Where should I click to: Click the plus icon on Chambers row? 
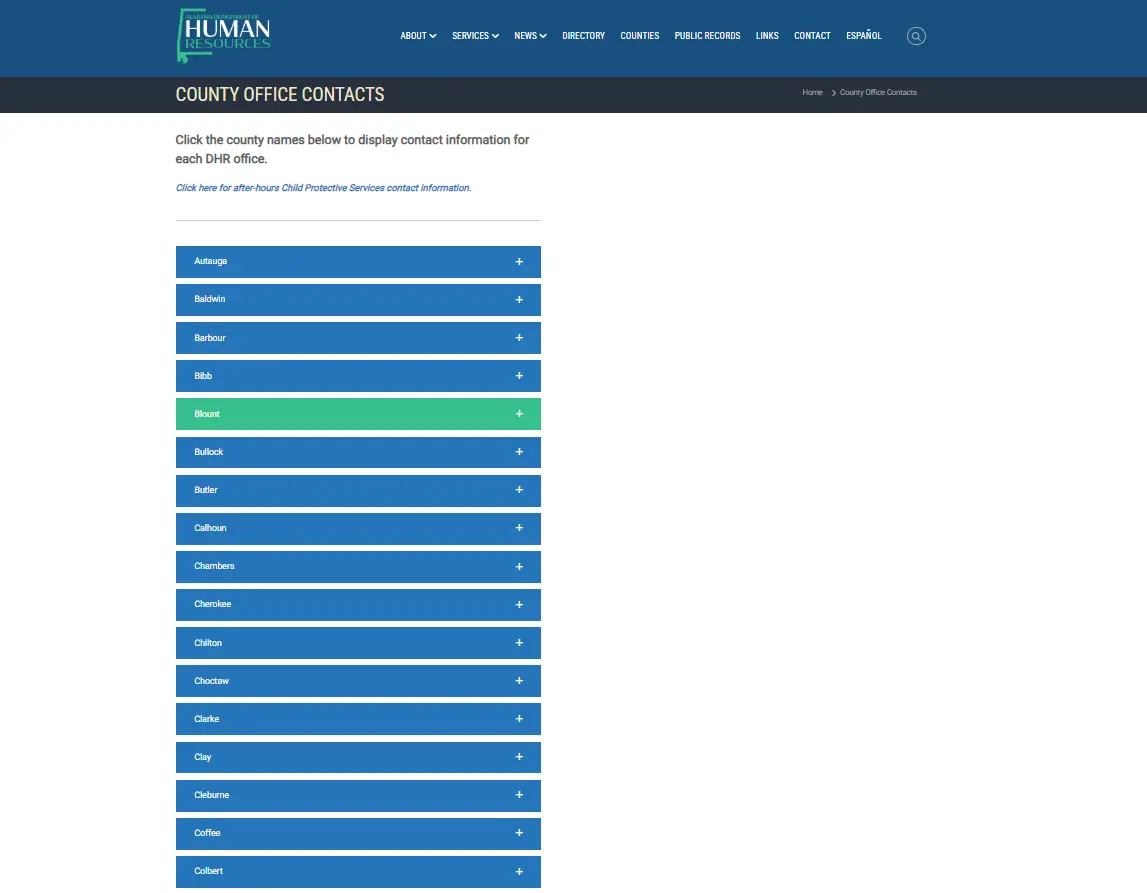coord(519,567)
